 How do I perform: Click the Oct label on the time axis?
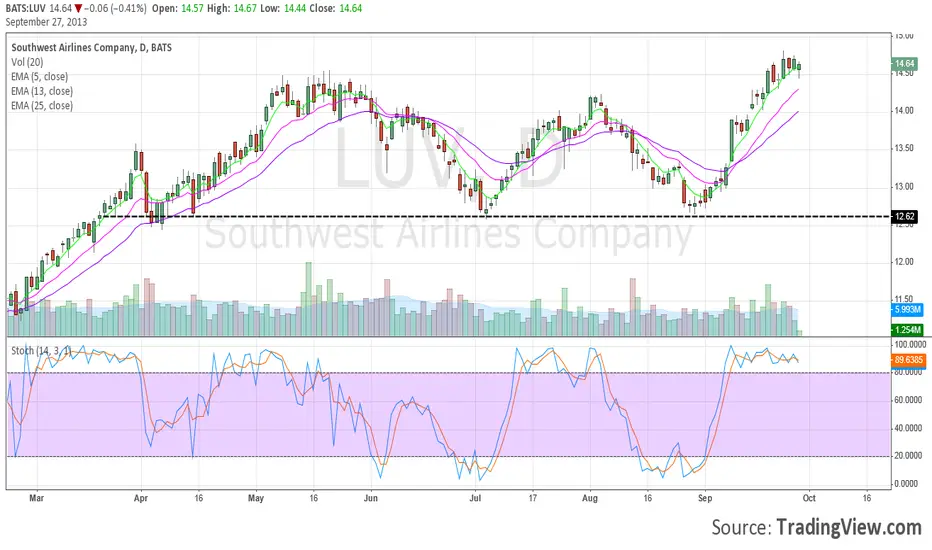(809, 498)
